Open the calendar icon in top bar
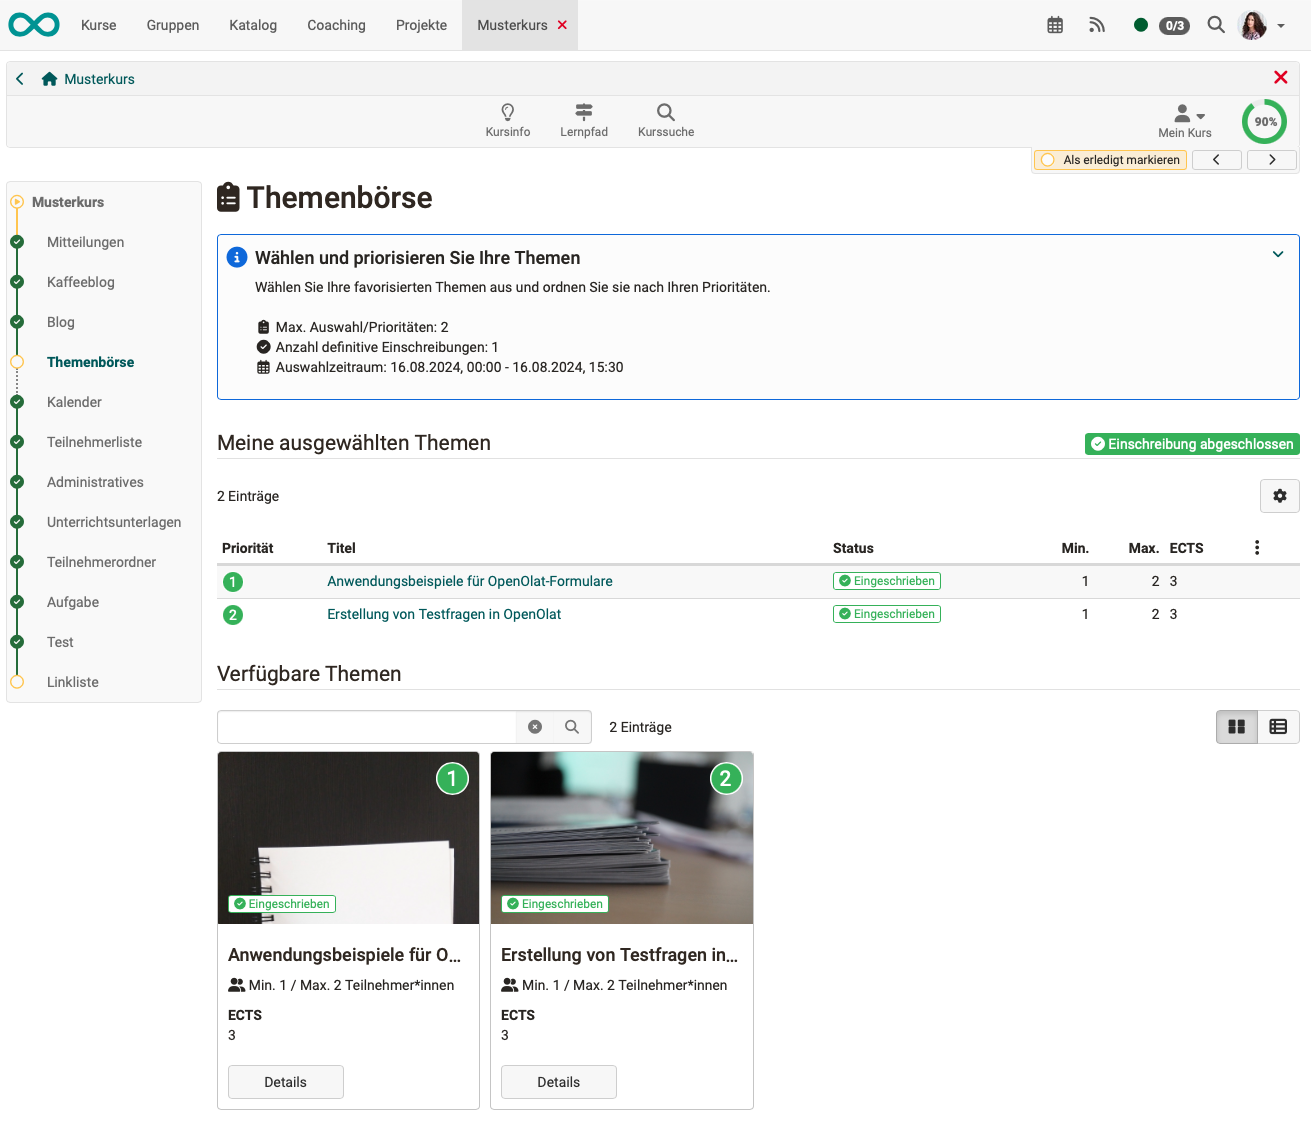 1055,25
